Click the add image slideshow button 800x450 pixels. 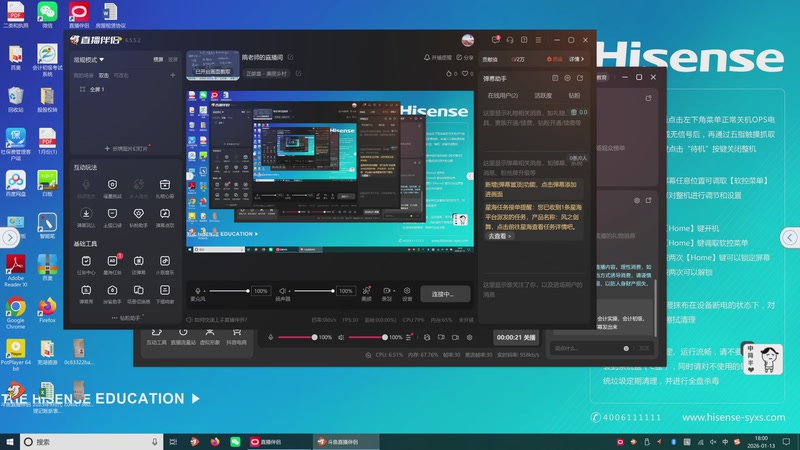point(126,148)
